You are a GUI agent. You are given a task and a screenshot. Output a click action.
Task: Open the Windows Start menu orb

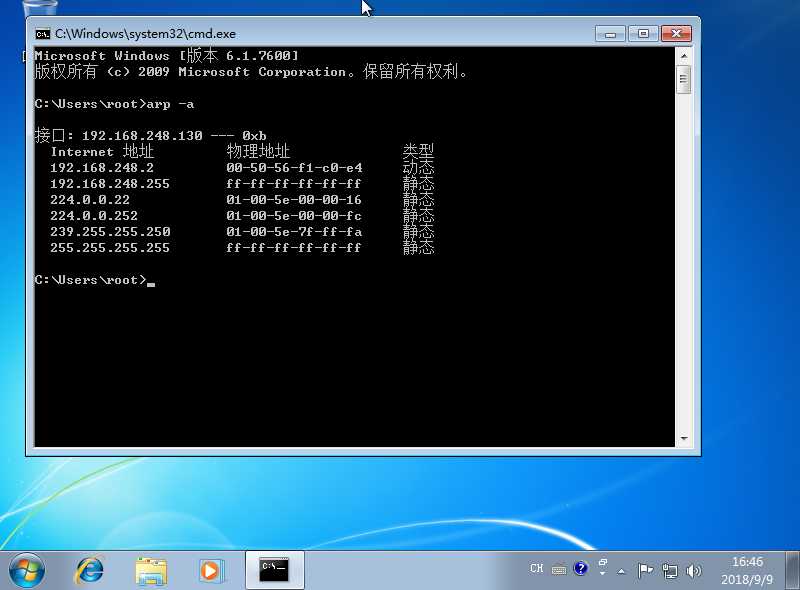[x=27, y=570]
